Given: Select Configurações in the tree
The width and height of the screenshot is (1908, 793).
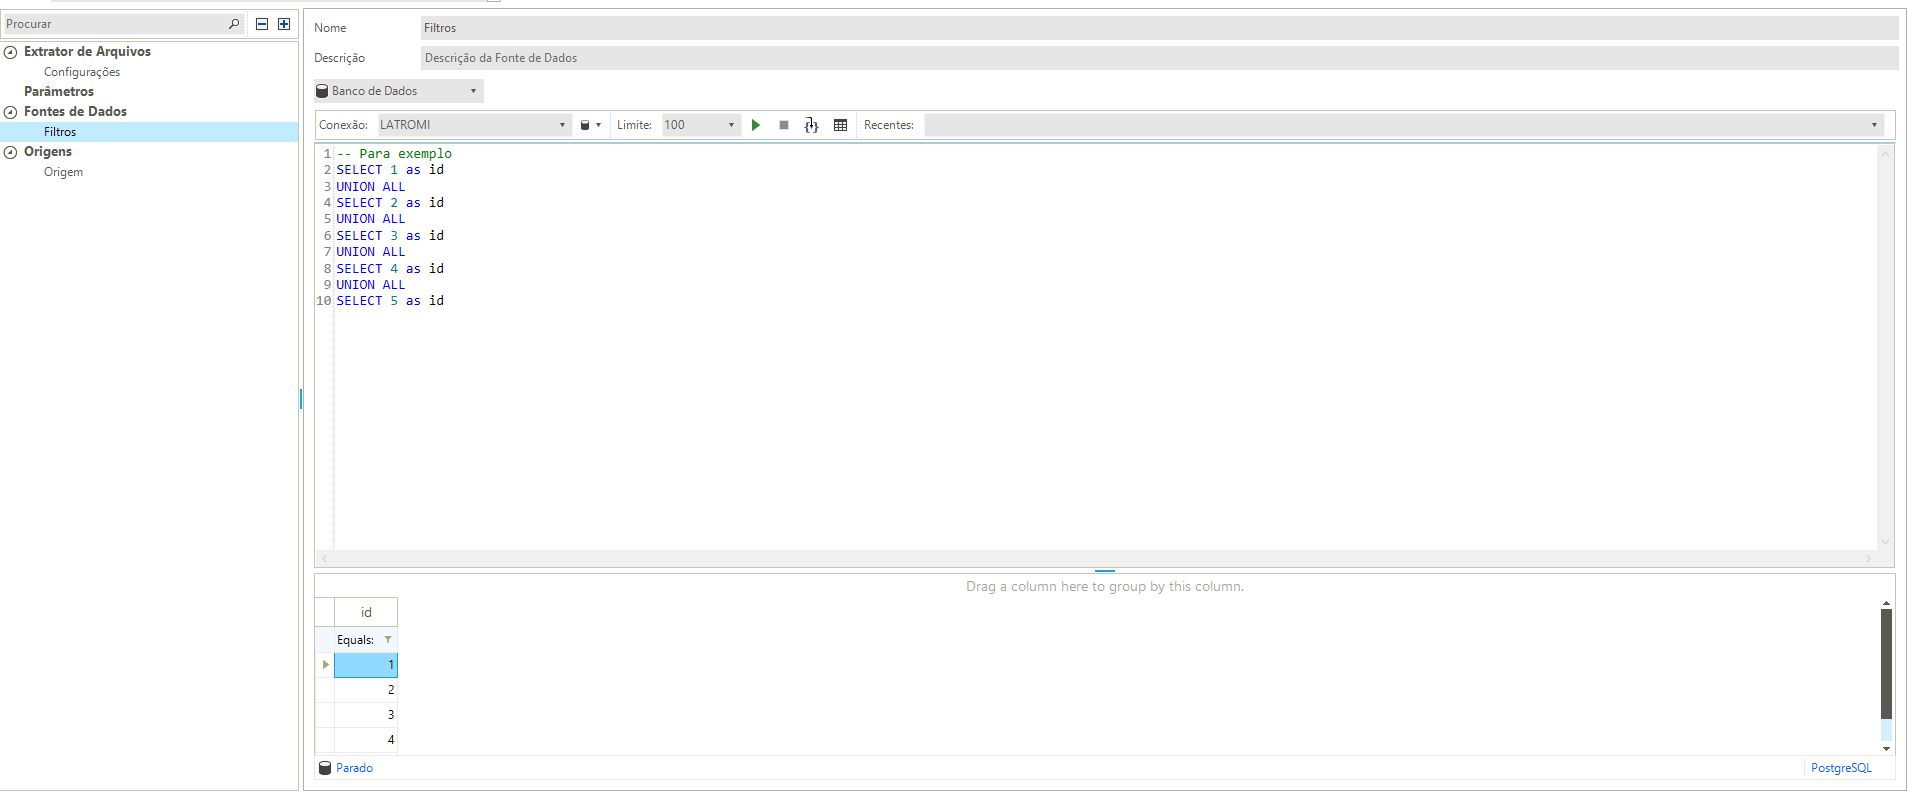Looking at the screenshot, I should tap(82, 72).
